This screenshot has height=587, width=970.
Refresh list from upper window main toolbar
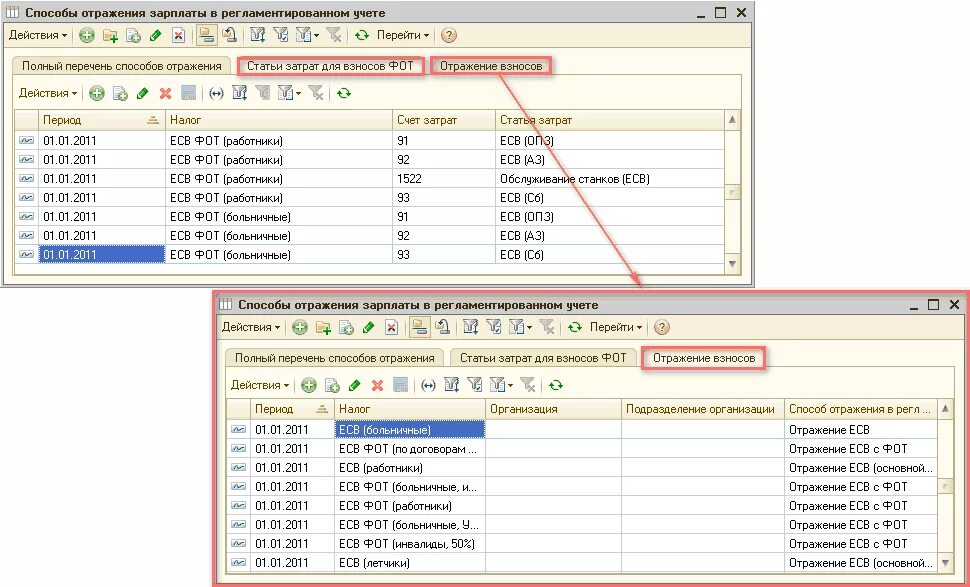coord(362,35)
